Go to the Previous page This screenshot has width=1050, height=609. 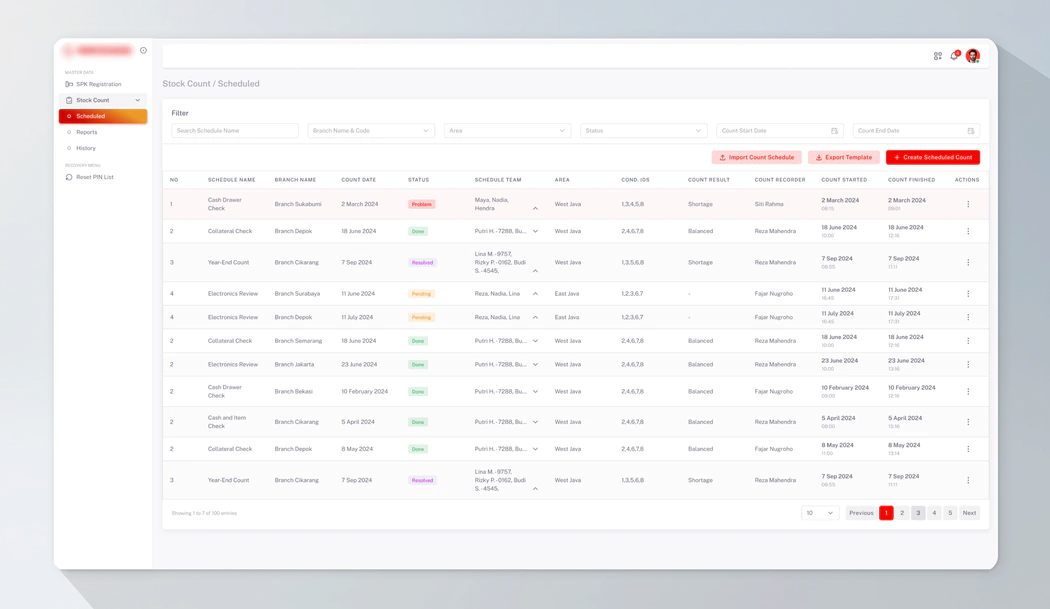[x=861, y=513]
